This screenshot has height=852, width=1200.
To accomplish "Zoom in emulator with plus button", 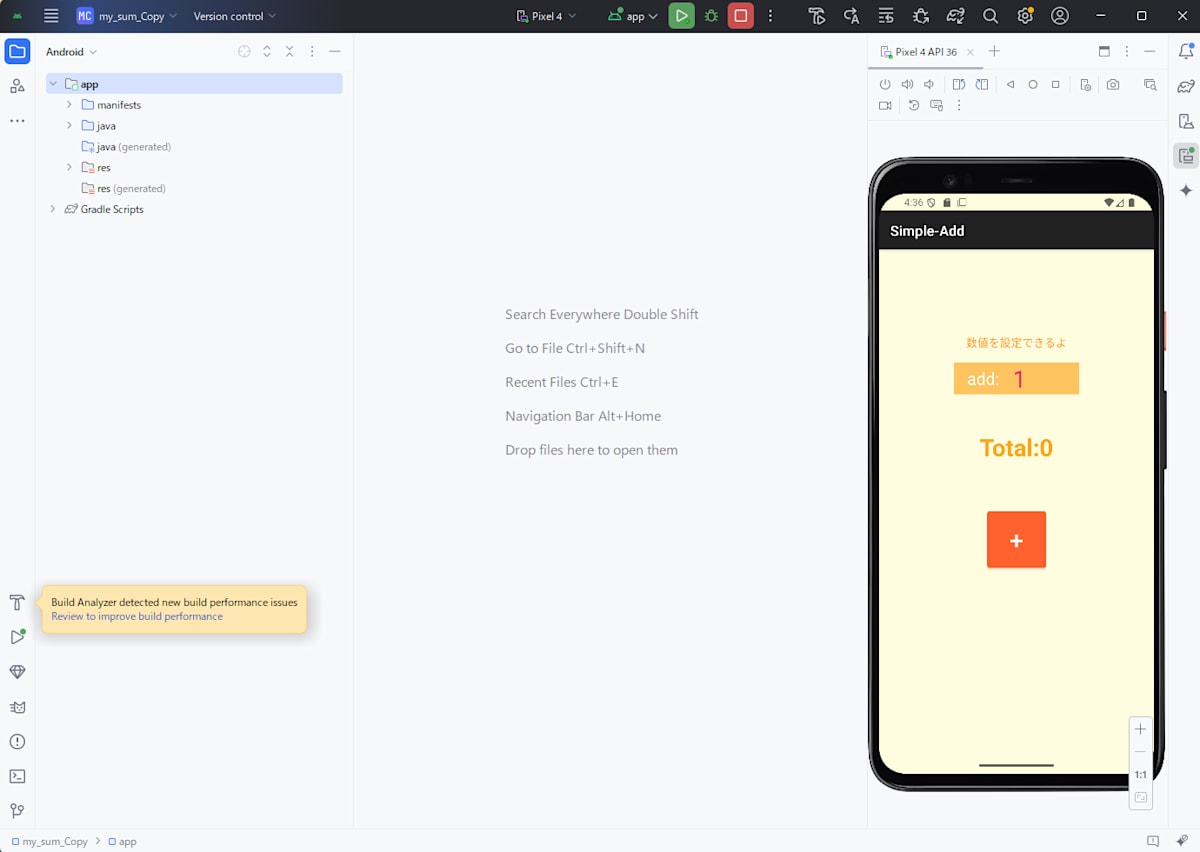I will click(x=1141, y=729).
